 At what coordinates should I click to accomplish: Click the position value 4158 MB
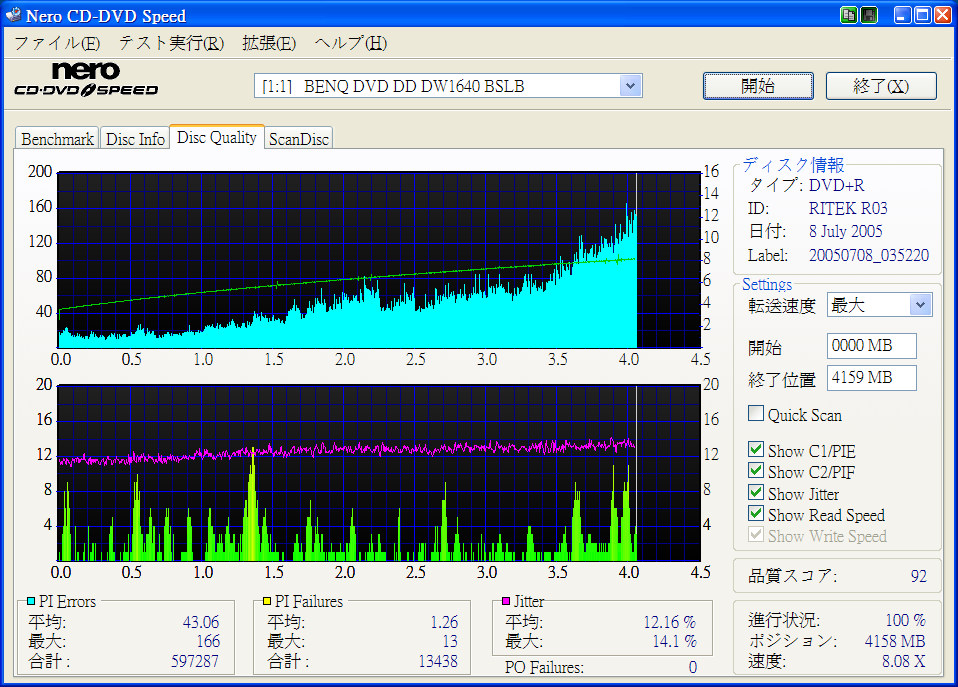point(895,641)
